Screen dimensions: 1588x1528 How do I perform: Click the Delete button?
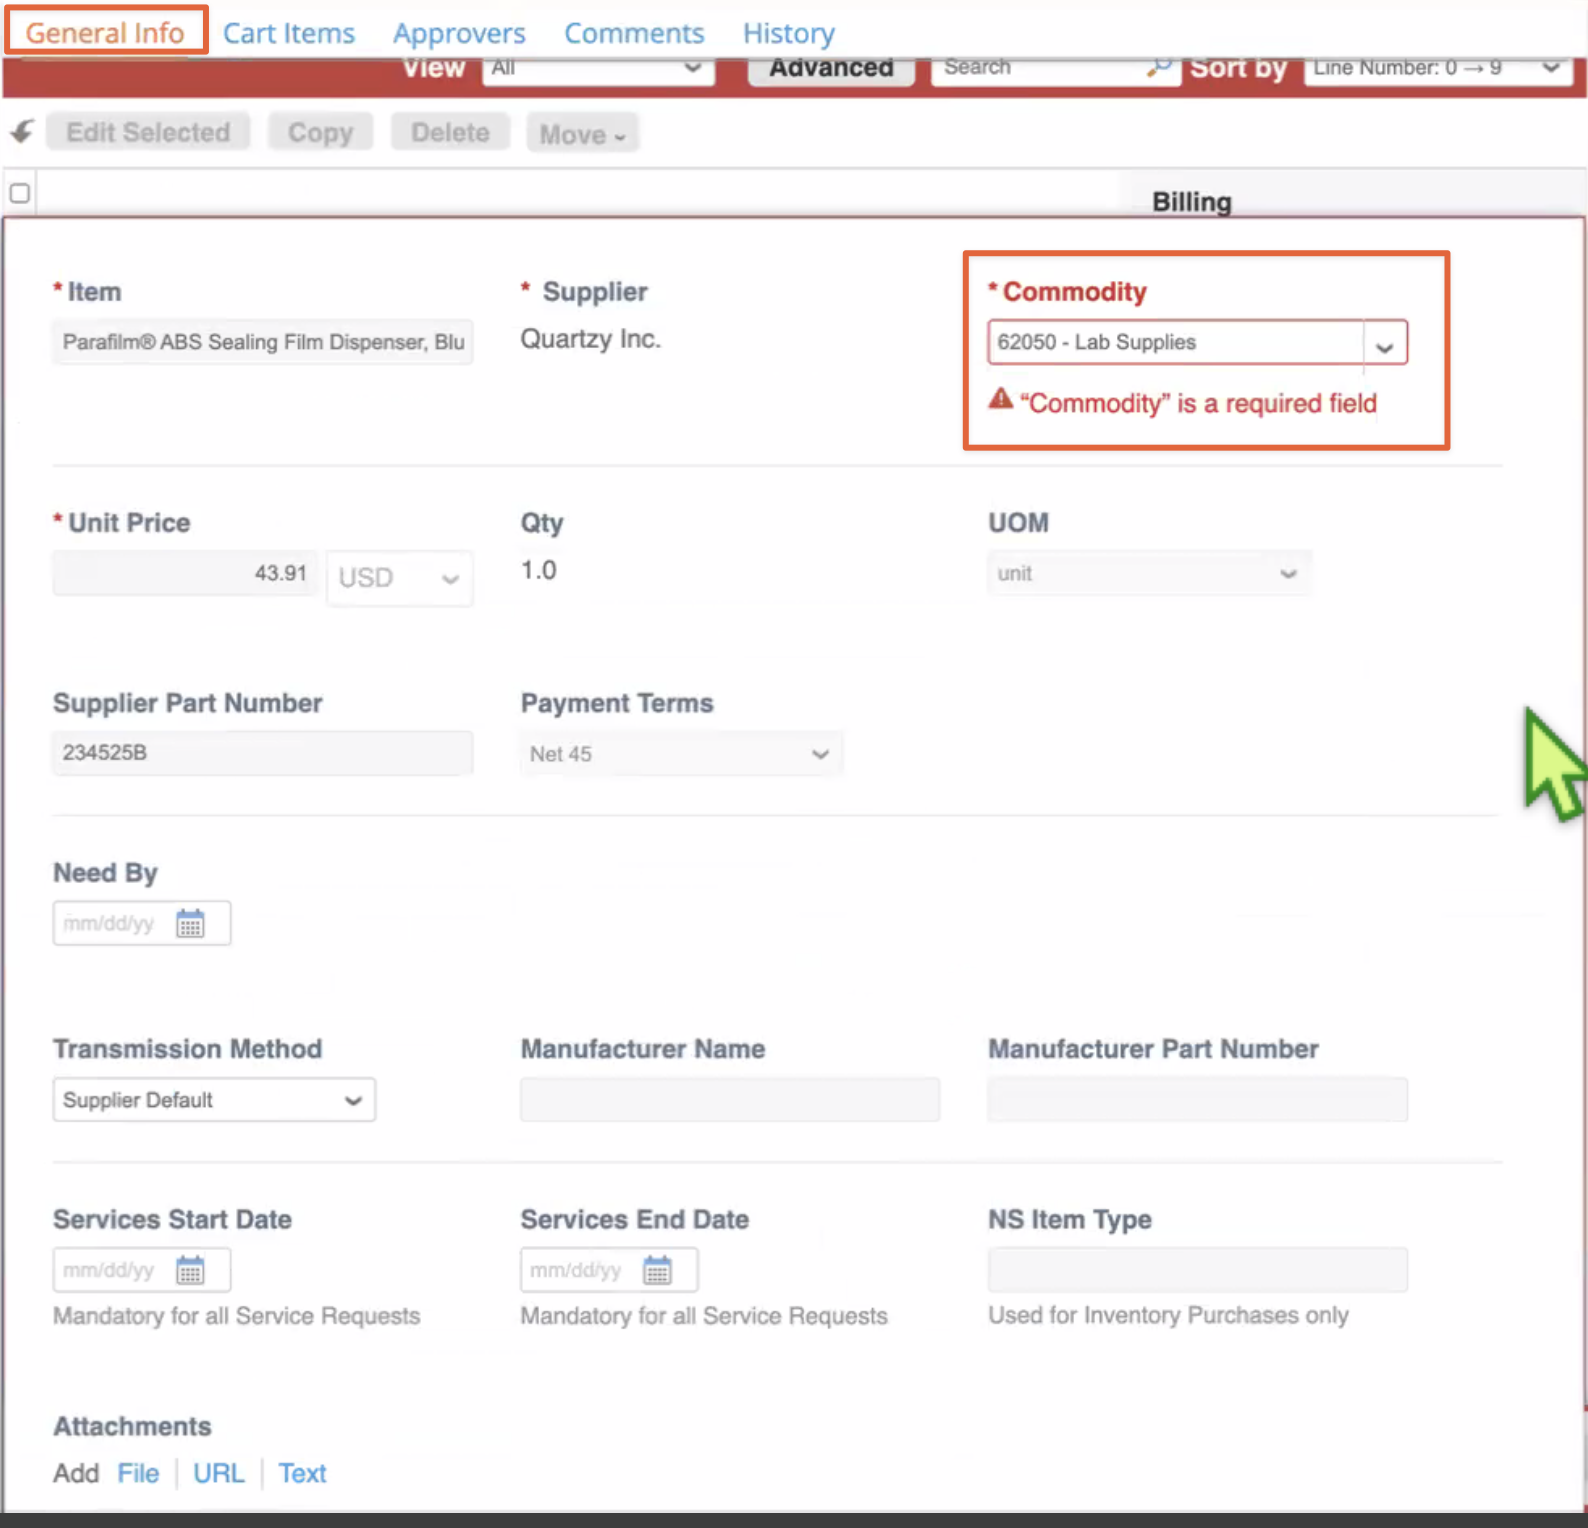click(x=450, y=132)
